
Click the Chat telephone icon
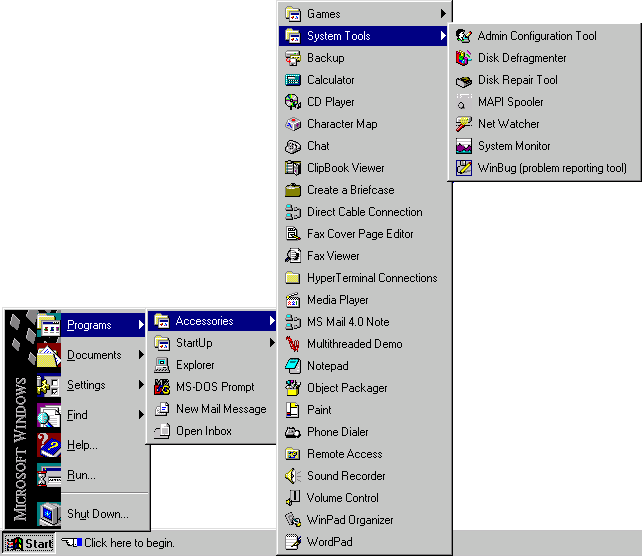(x=293, y=146)
